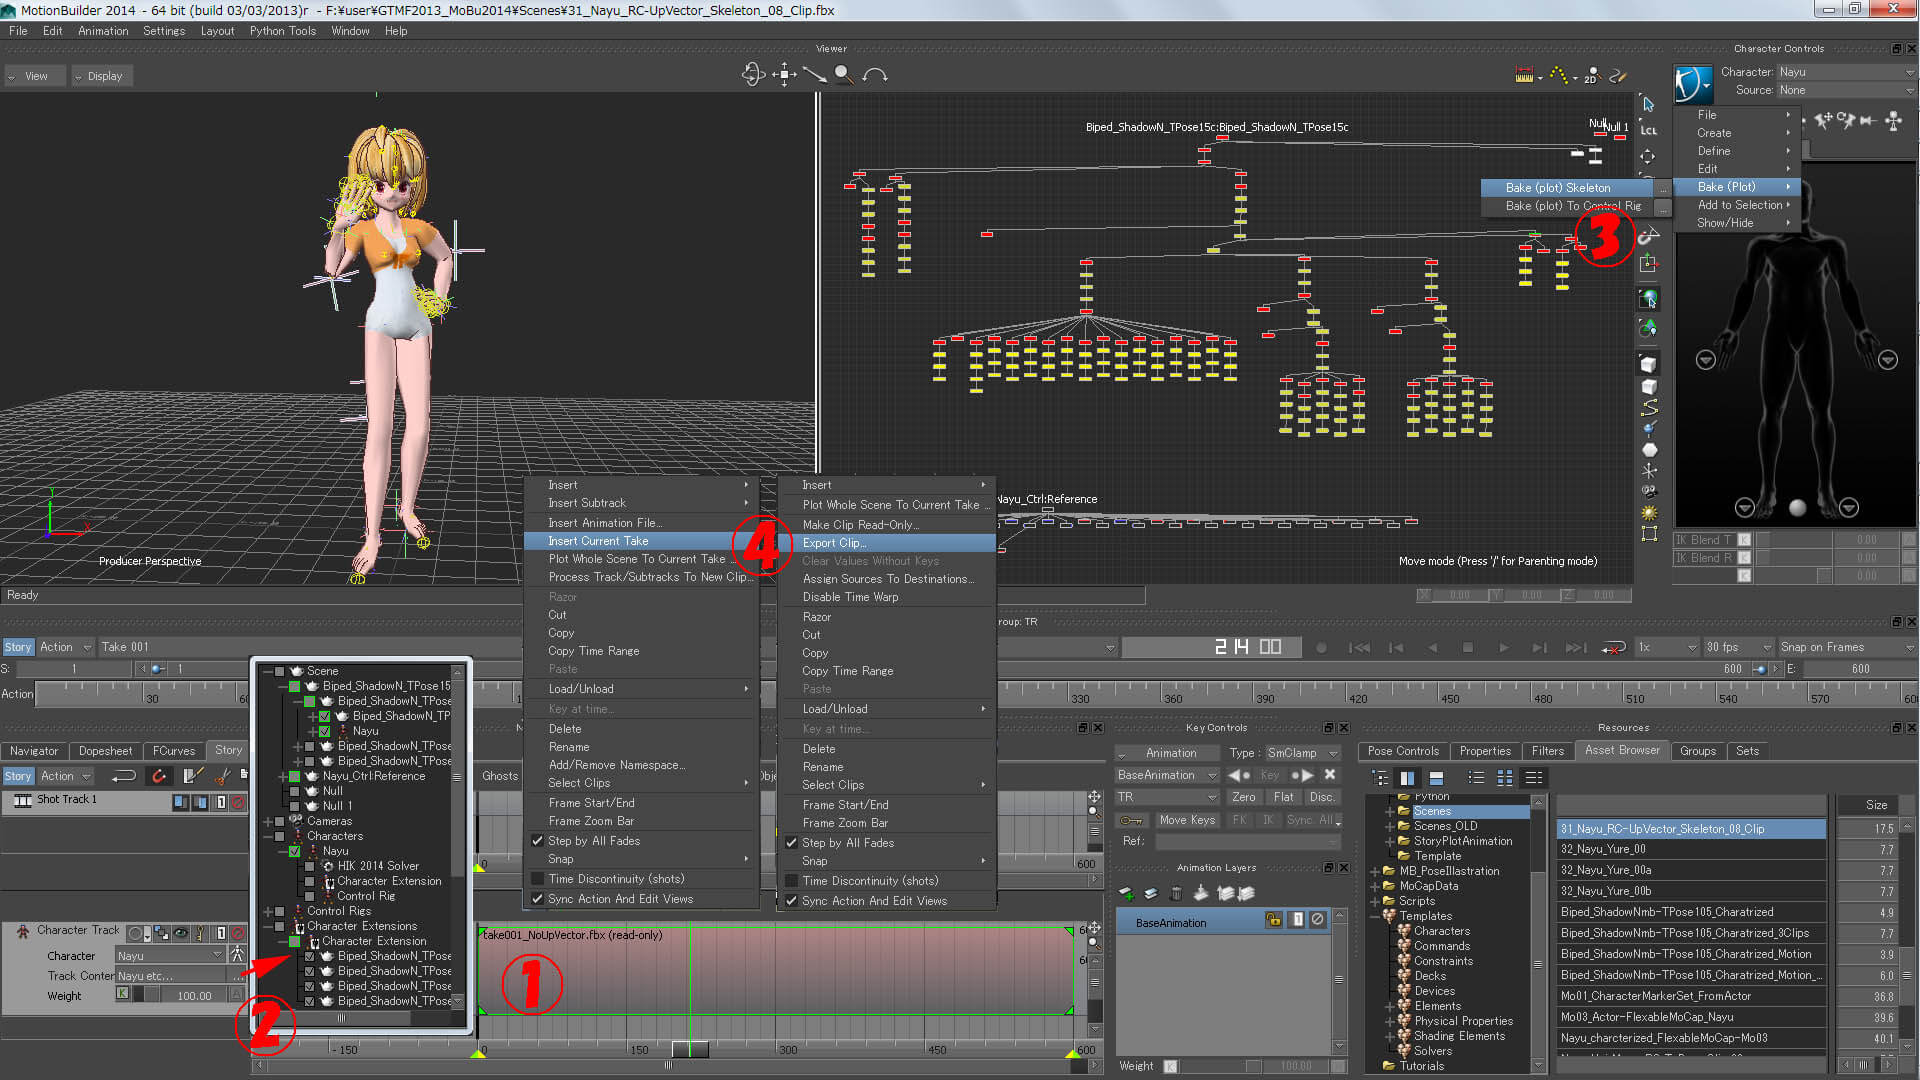Click the HumanIK character icon button

coord(1693,83)
